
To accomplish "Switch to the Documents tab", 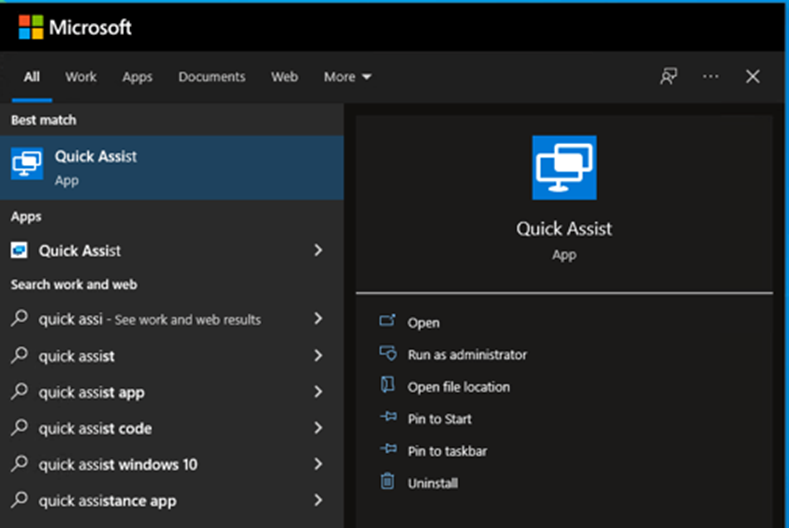I will [211, 77].
